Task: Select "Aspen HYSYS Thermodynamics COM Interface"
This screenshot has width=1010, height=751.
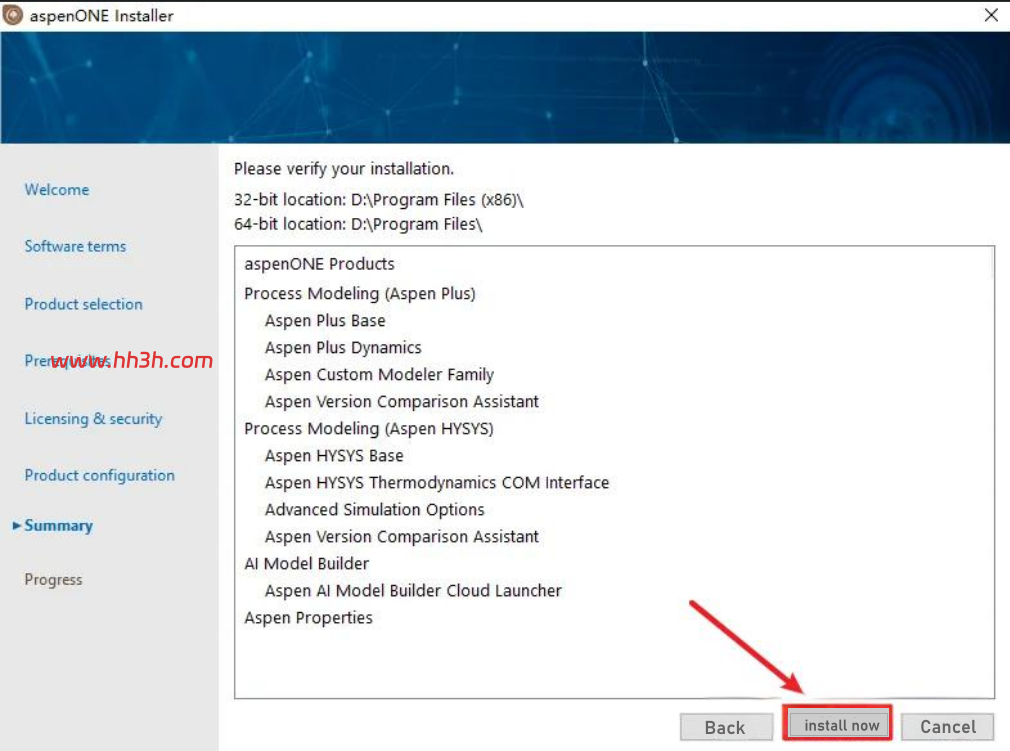Action: pyautogui.click(x=437, y=483)
